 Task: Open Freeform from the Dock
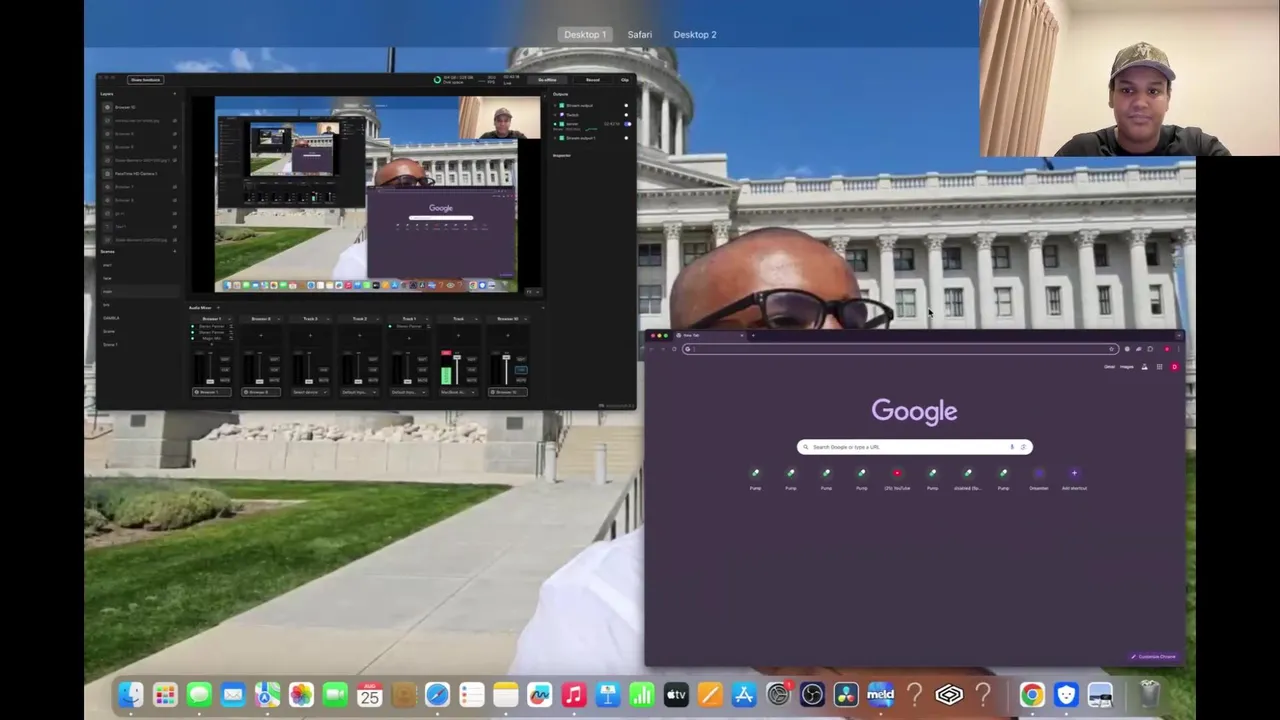pos(539,694)
